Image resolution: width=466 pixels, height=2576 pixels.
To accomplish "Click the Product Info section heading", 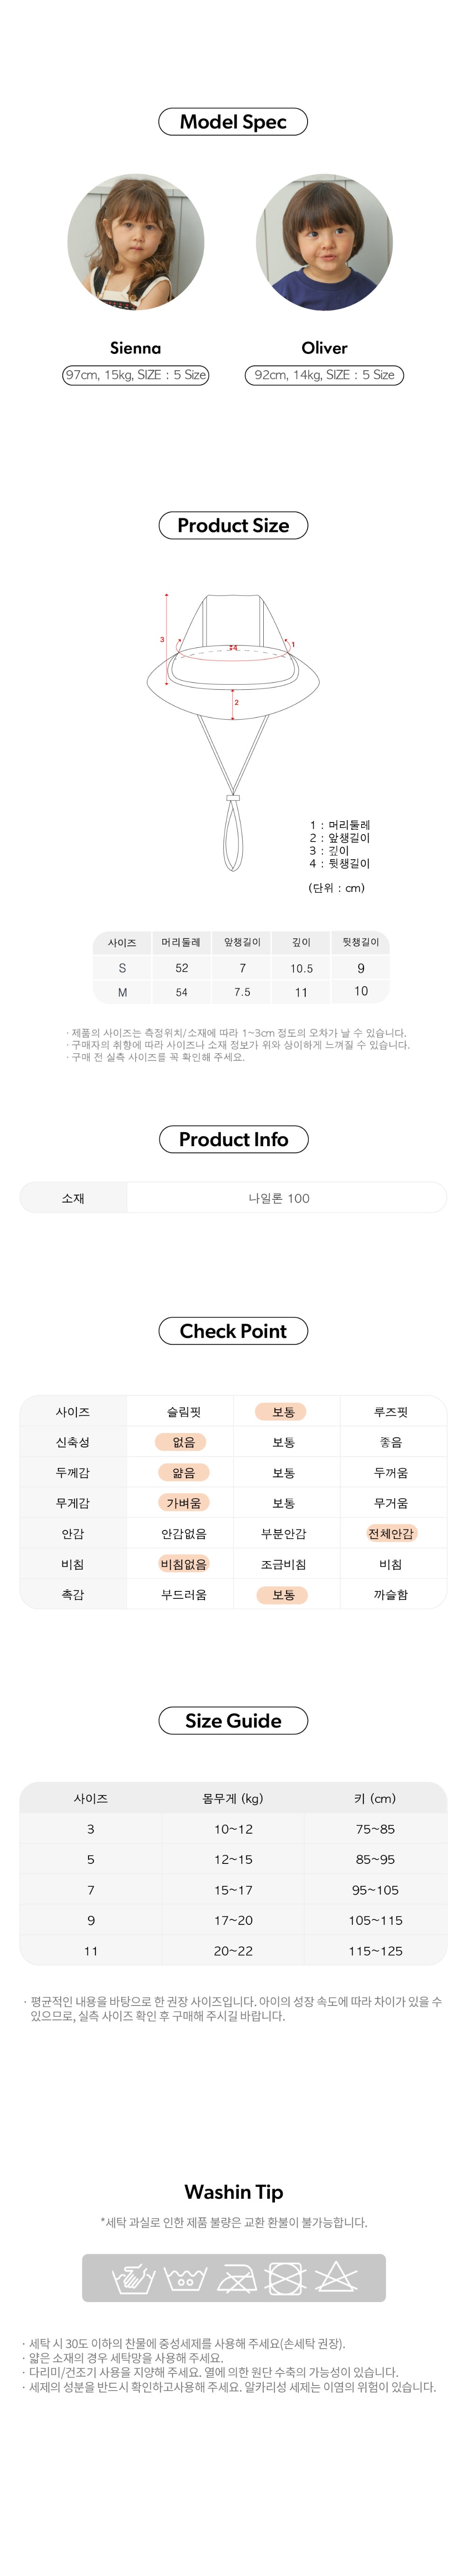I will [233, 1139].
